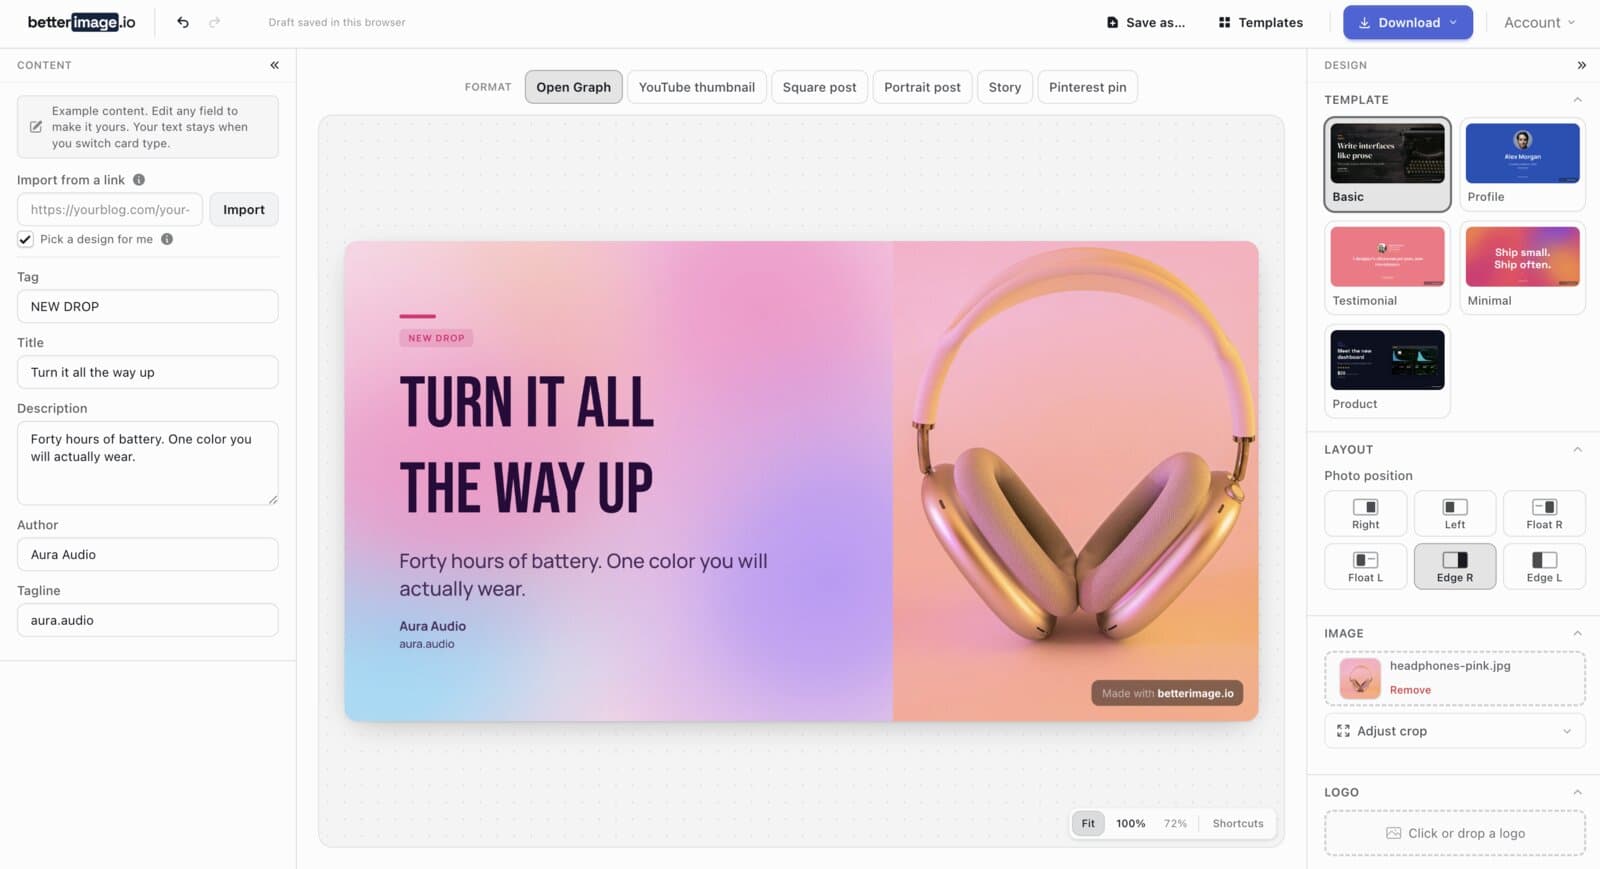1600x869 pixels.
Task: Click the undo arrow icon
Action: [x=182, y=22]
